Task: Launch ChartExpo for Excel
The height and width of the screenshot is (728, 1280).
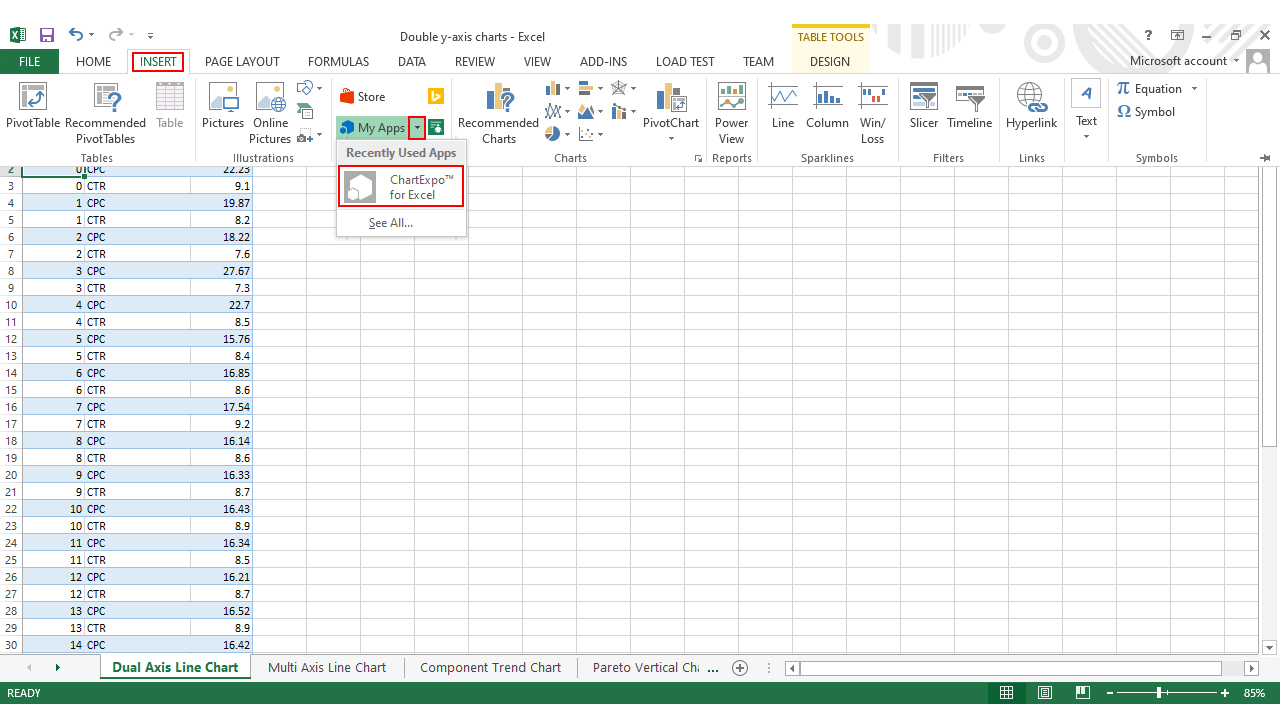Action: click(400, 185)
